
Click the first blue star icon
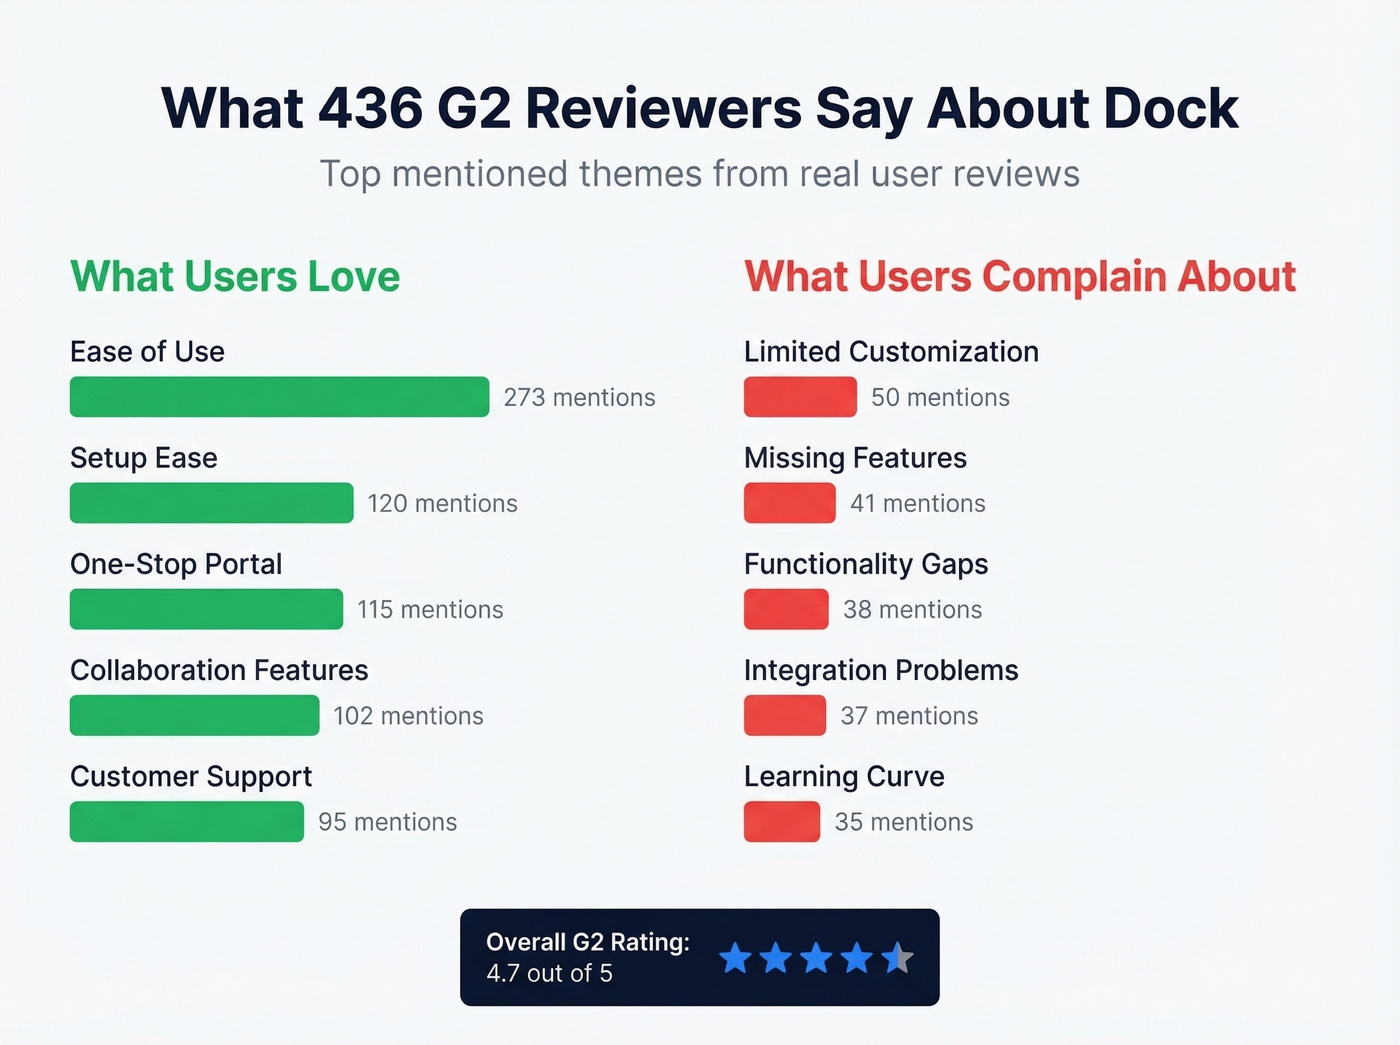tap(737, 958)
